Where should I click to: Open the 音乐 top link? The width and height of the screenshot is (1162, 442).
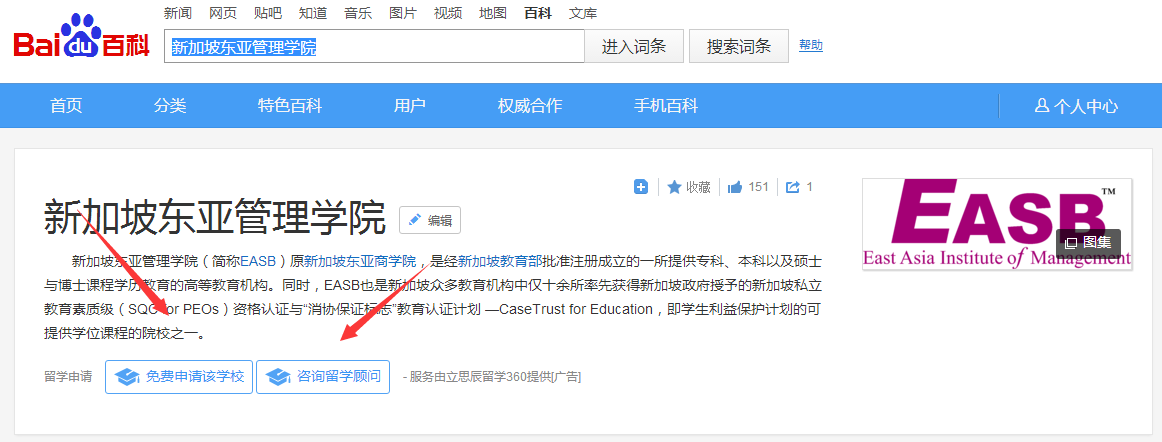358,13
